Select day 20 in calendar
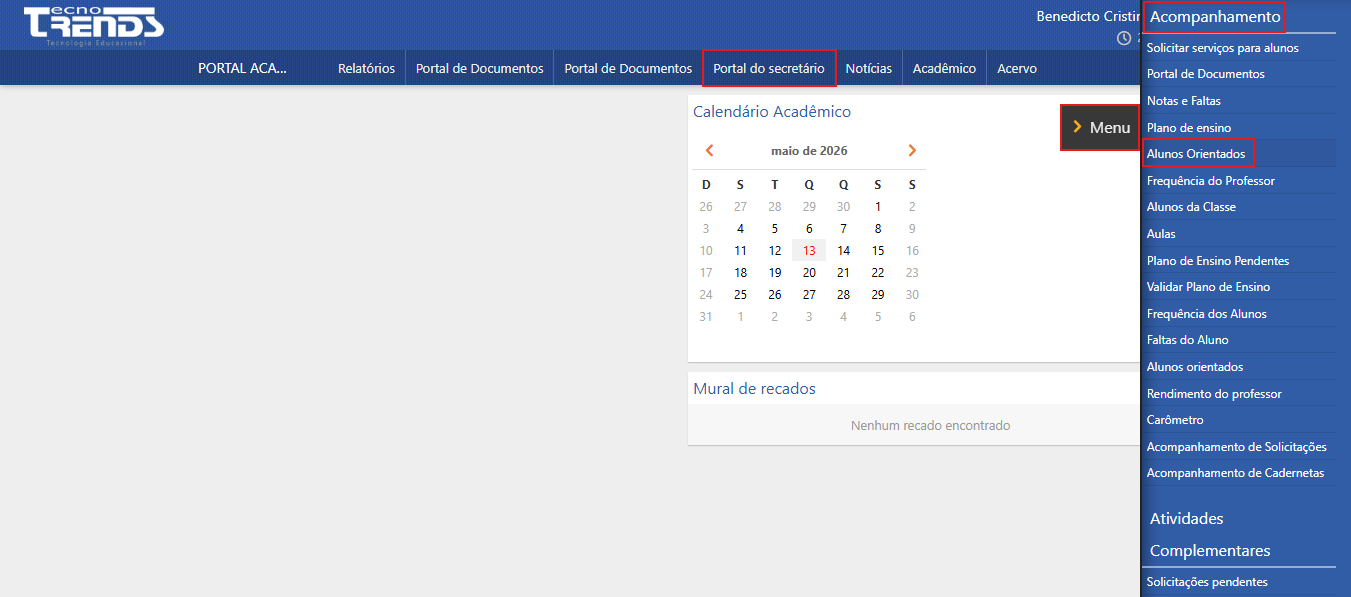Image resolution: width=1351 pixels, height=597 pixels. 809,273
